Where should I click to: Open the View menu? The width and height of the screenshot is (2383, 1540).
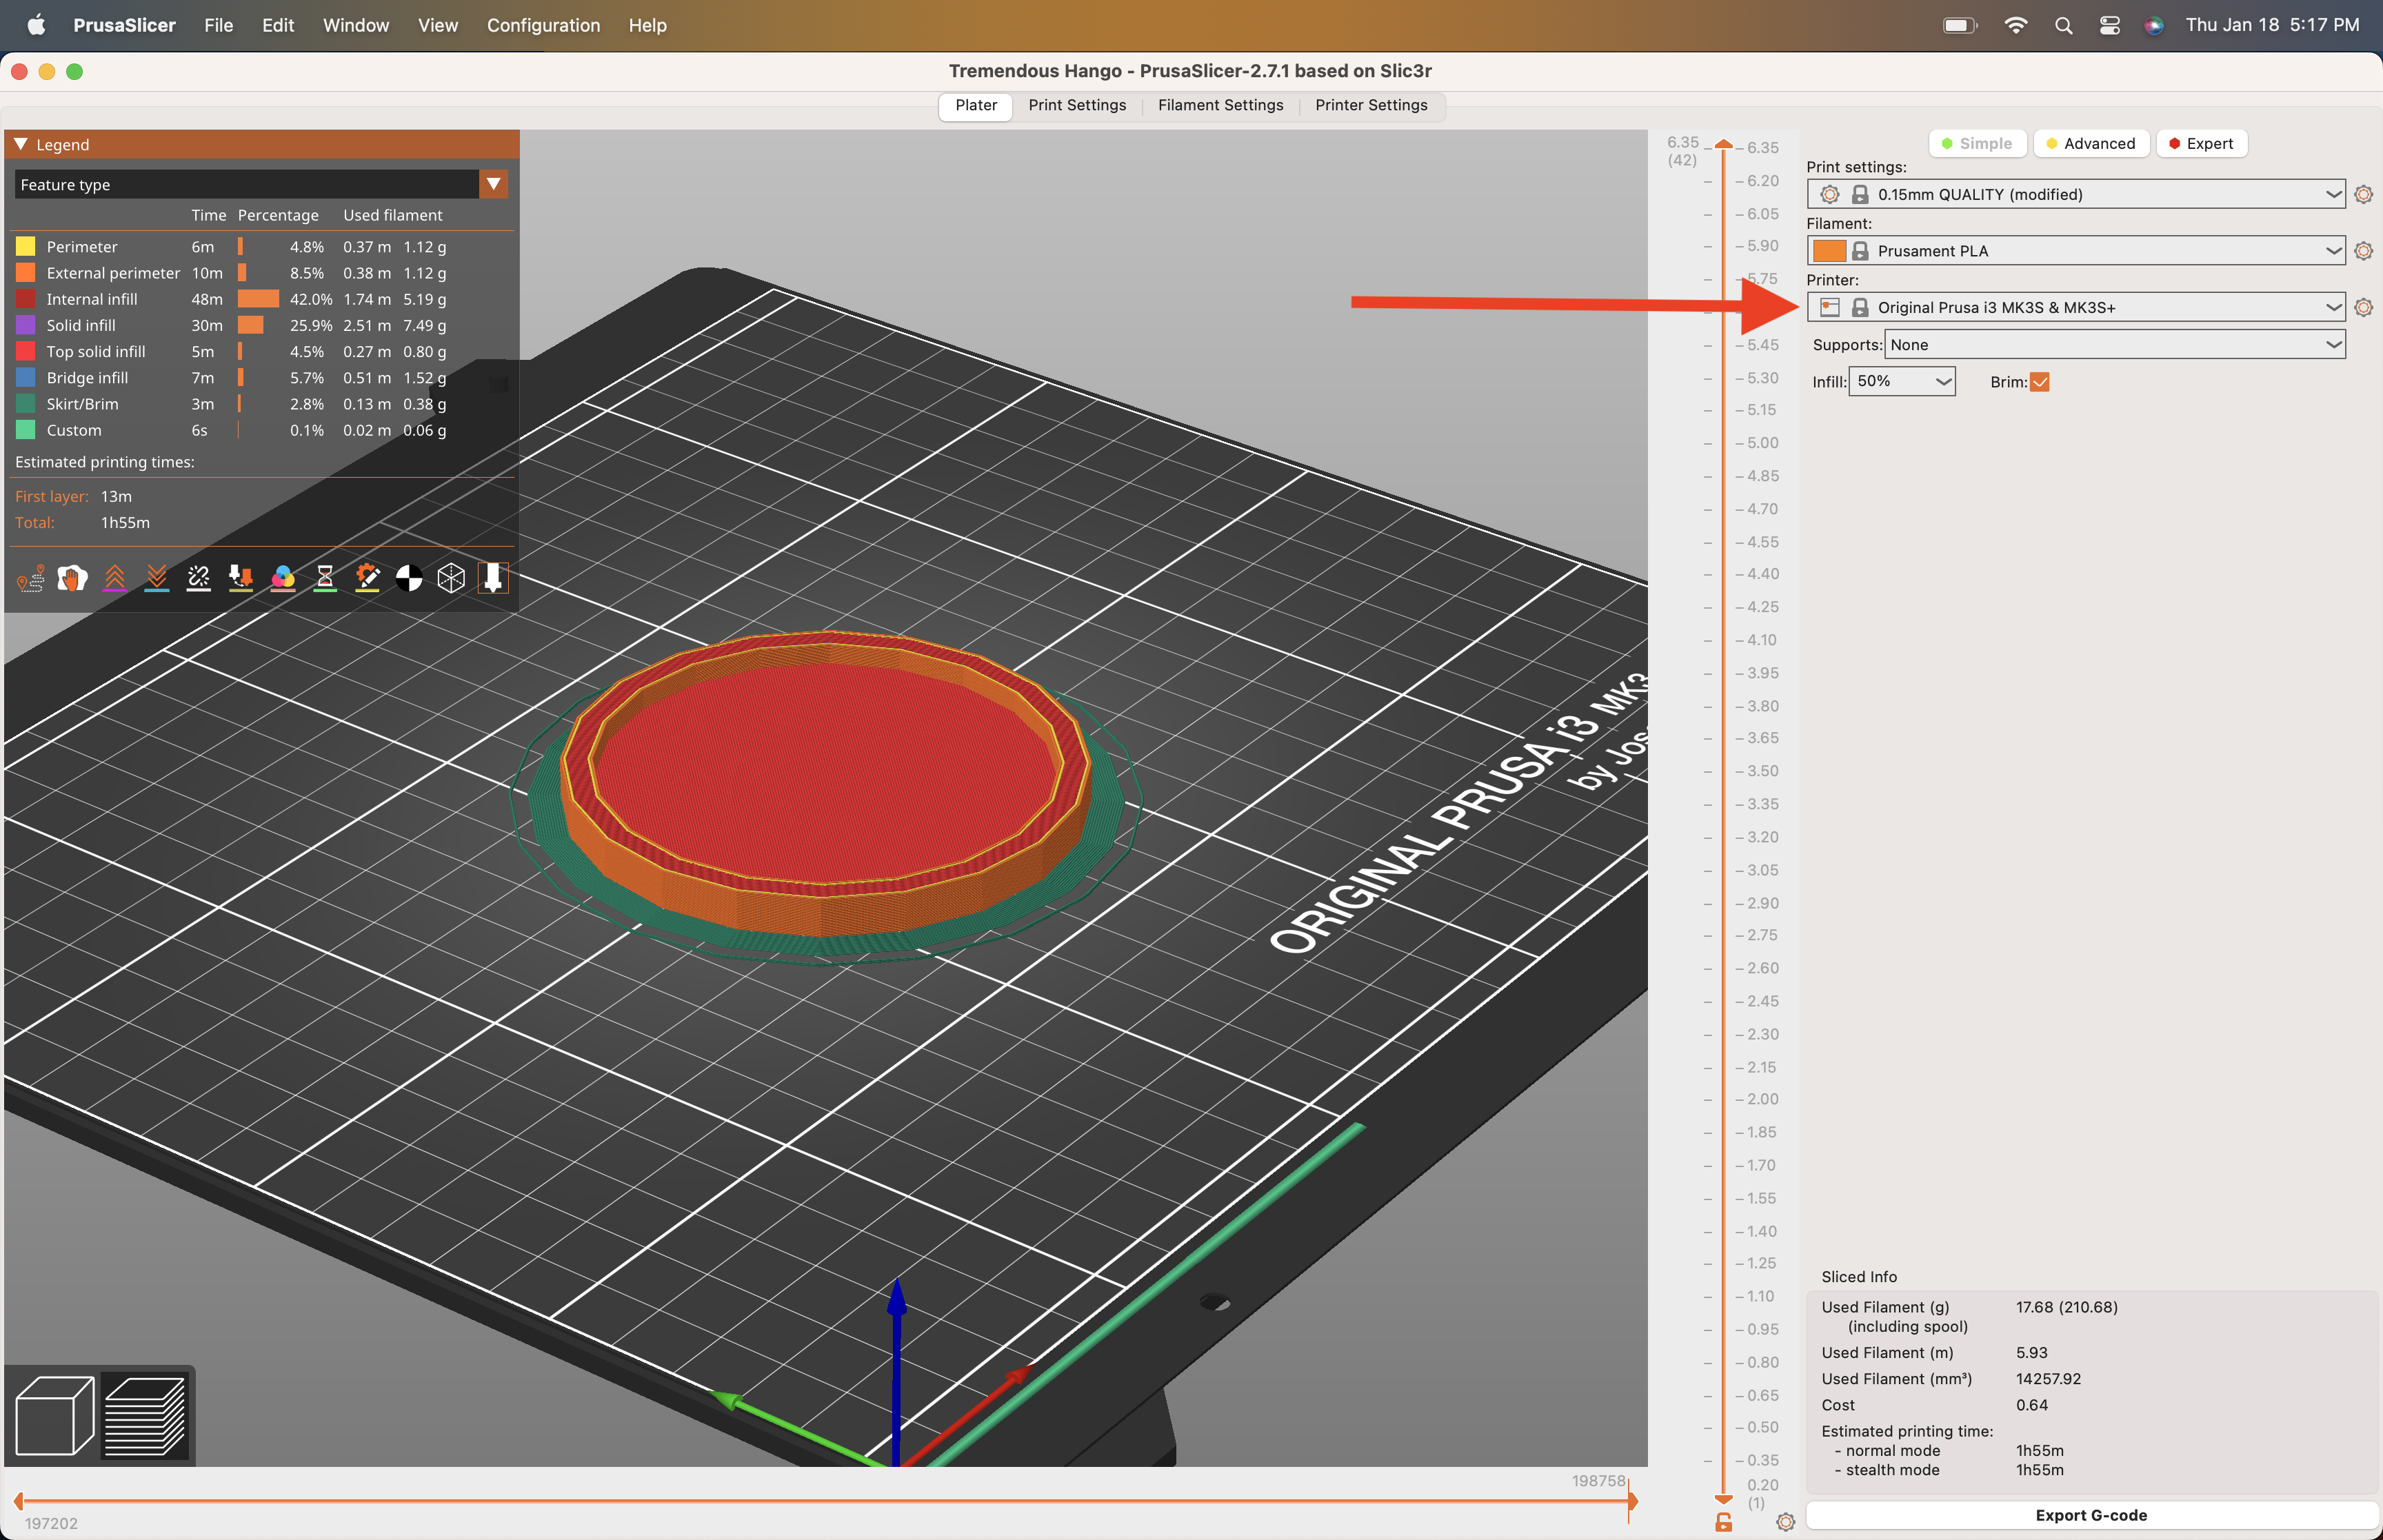click(438, 25)
